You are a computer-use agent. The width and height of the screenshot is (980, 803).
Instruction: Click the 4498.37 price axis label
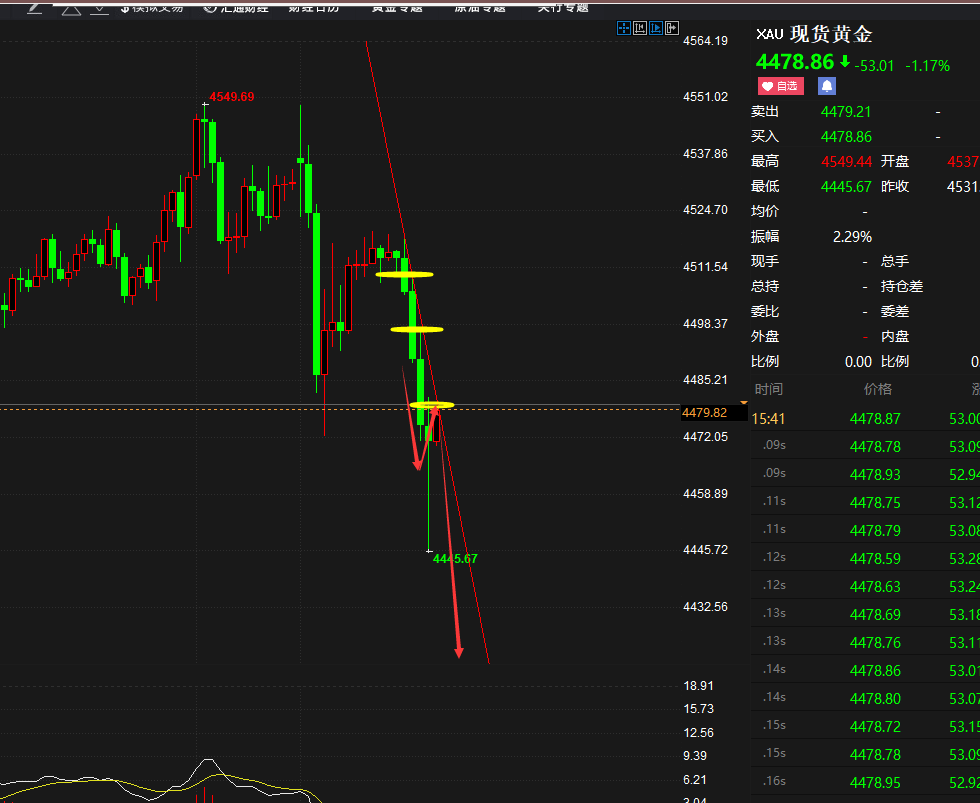(705, 324)
